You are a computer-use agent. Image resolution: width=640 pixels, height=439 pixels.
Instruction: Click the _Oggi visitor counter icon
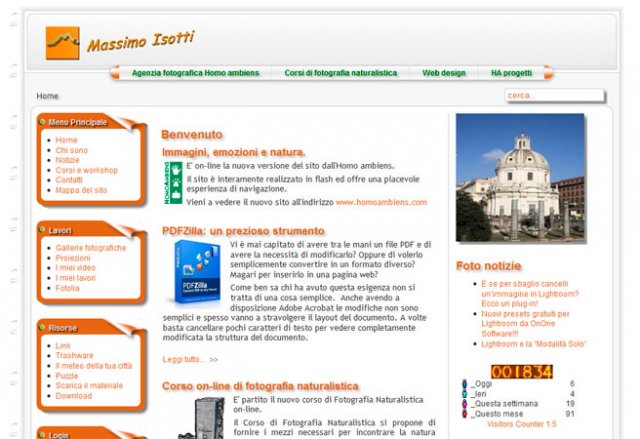pyautogui.click(x=464, y=384)
